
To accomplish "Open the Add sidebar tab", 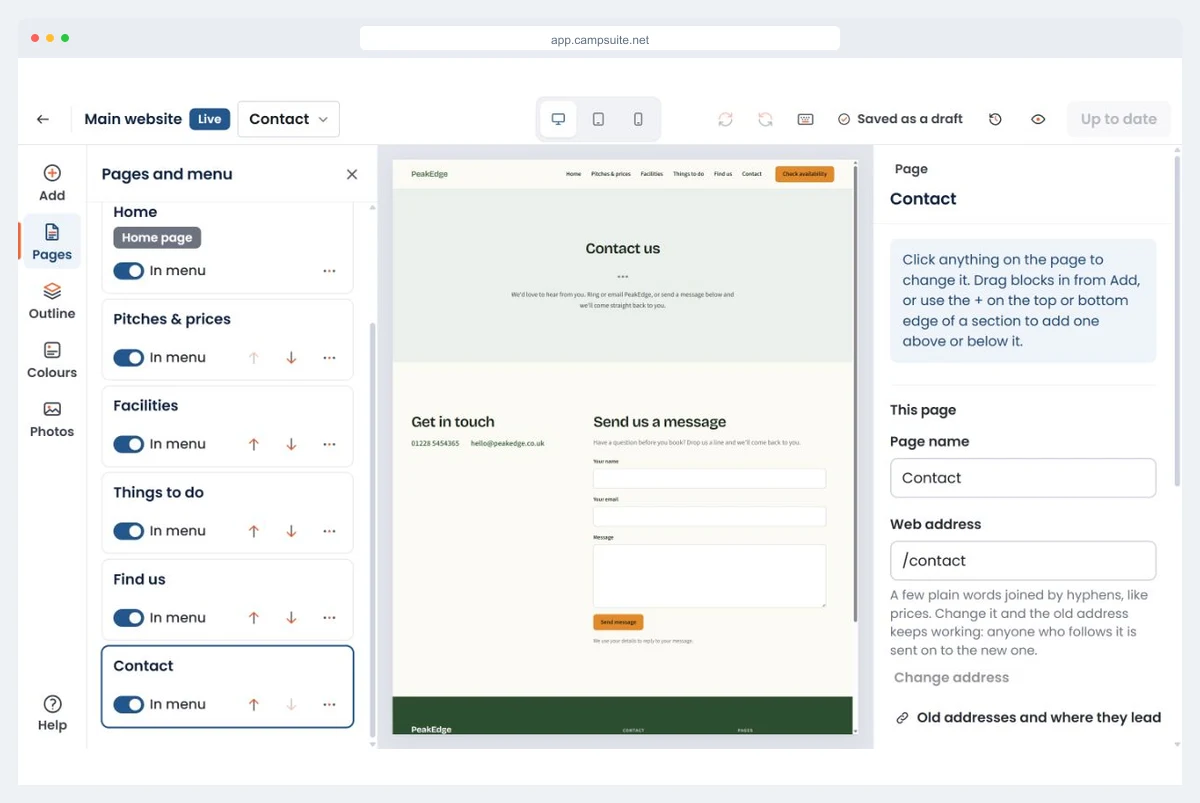I will (52, 183).
